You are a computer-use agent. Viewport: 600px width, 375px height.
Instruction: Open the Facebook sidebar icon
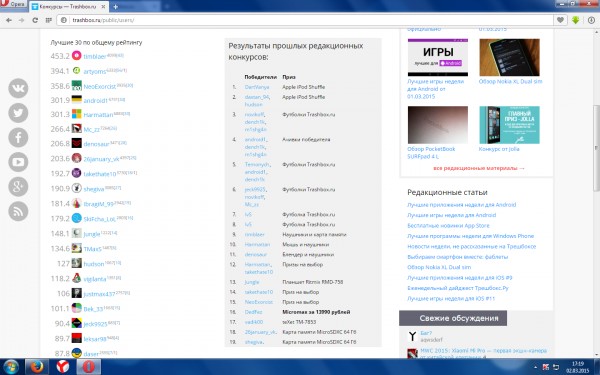(18, 137)
